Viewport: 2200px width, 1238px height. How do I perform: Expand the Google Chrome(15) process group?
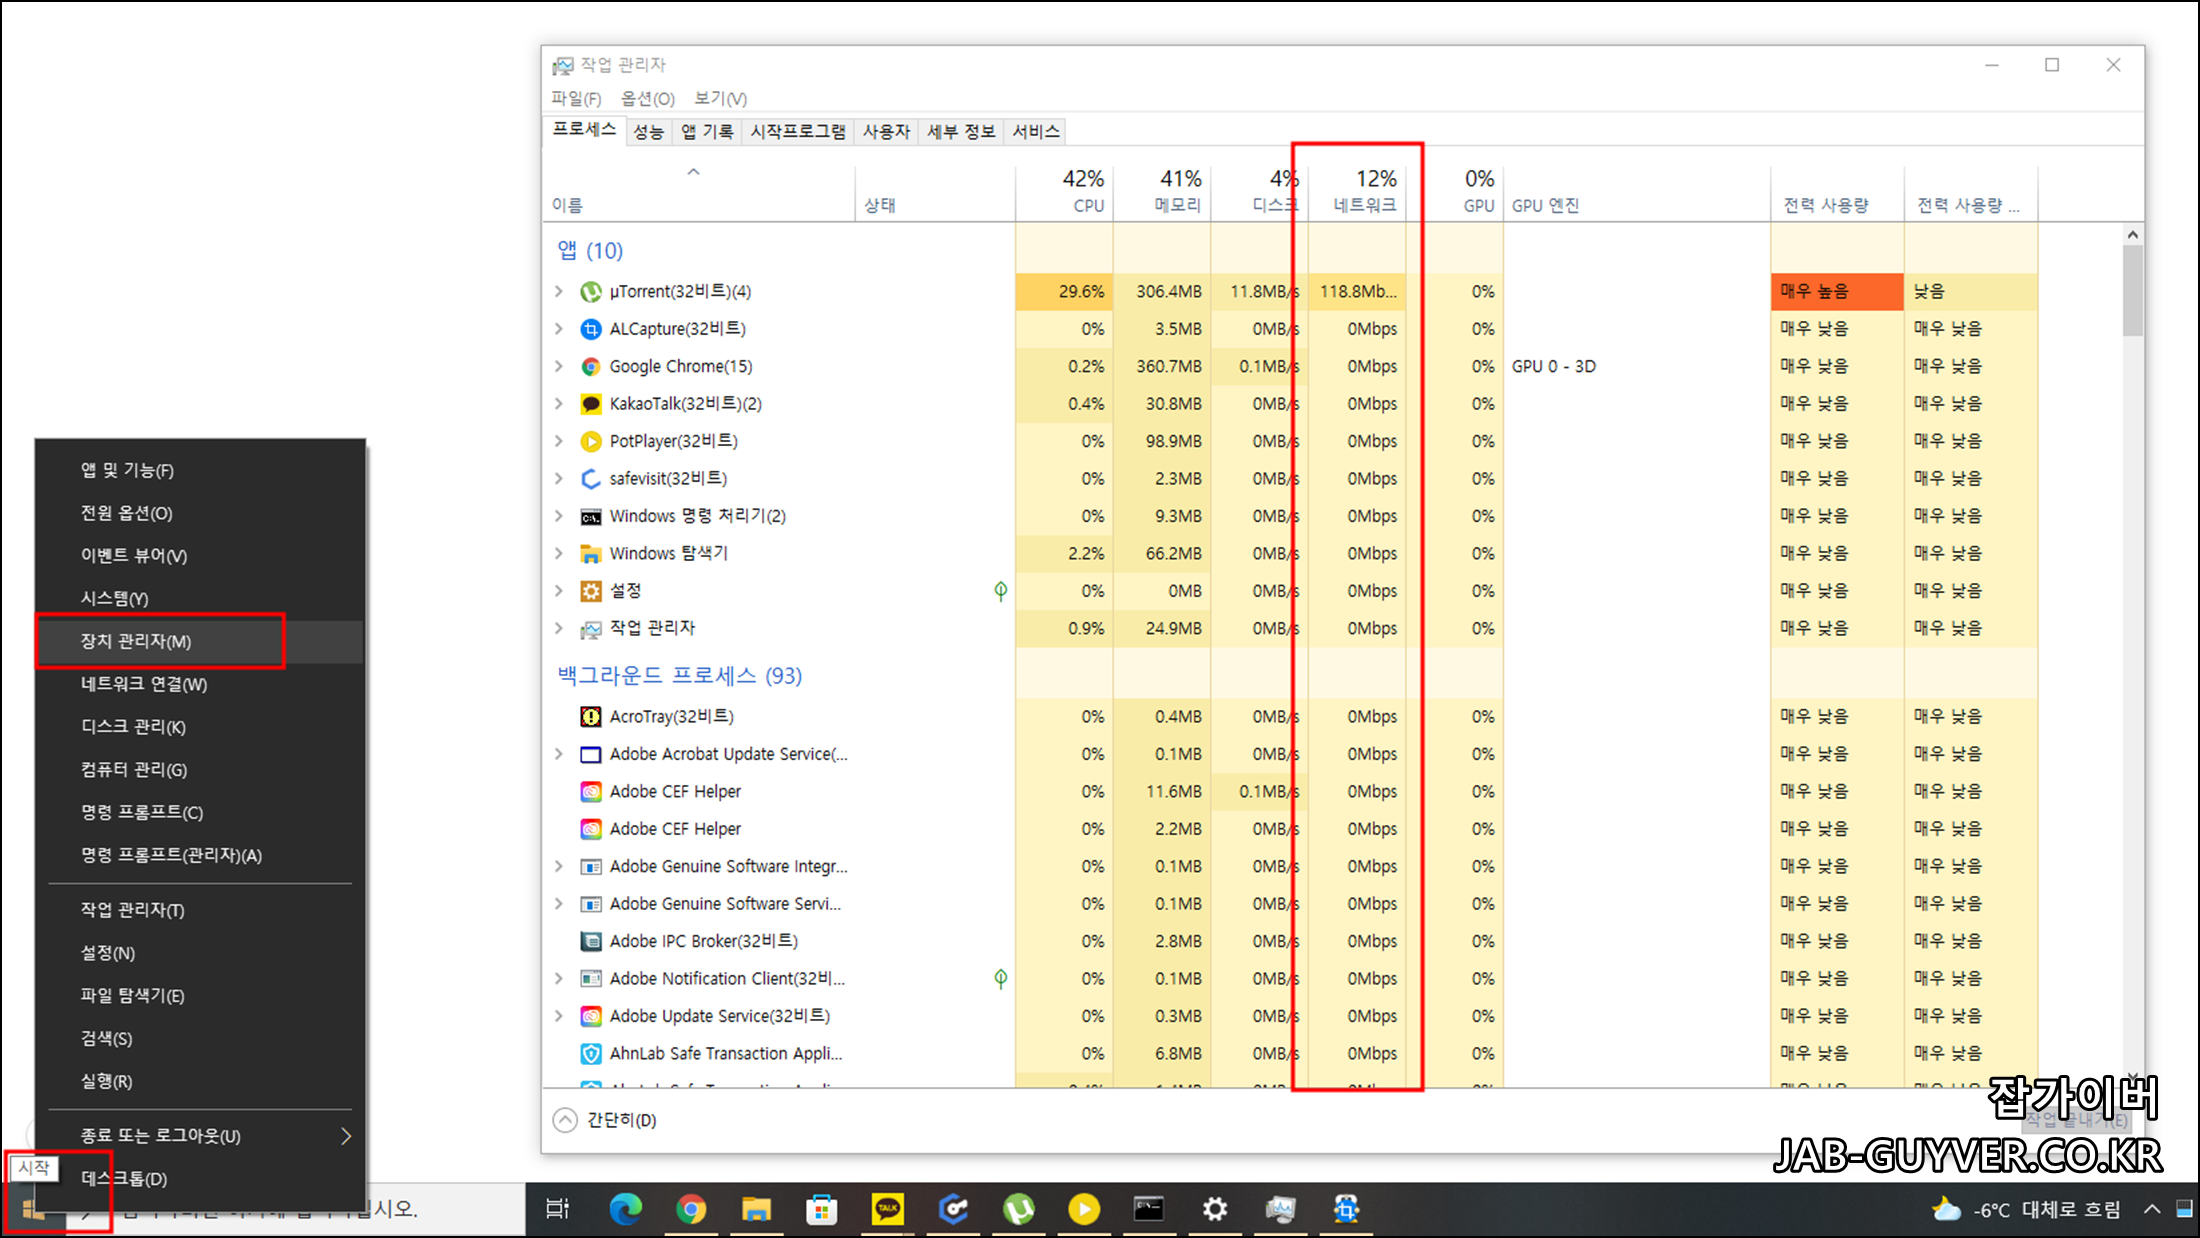559,367
